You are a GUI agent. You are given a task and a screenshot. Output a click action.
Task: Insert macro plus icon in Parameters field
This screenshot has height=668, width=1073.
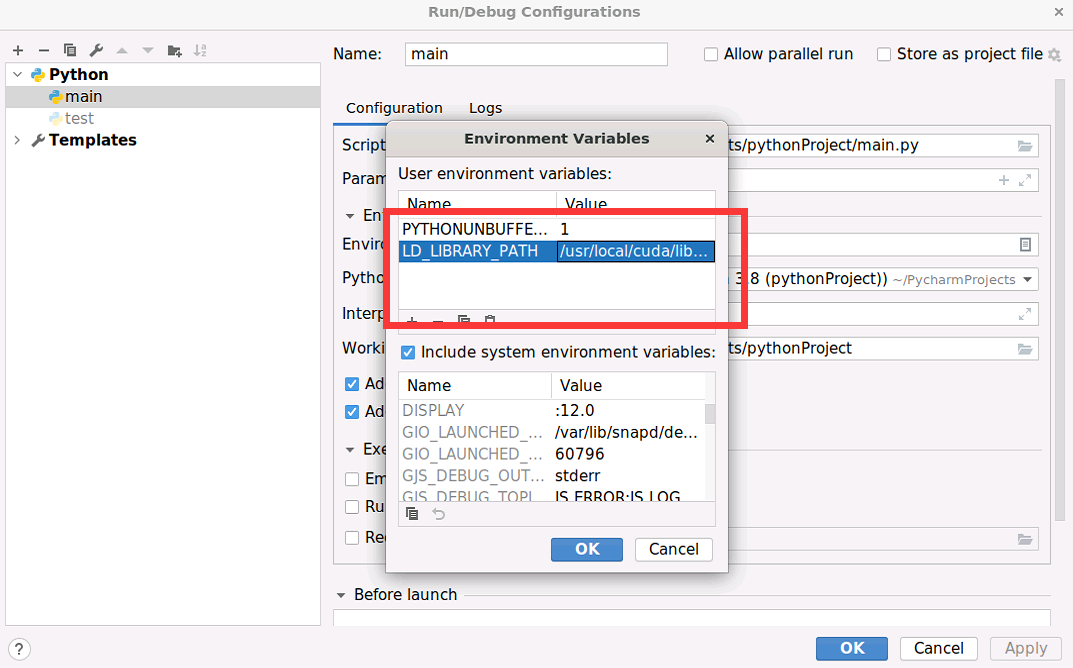1004,180
